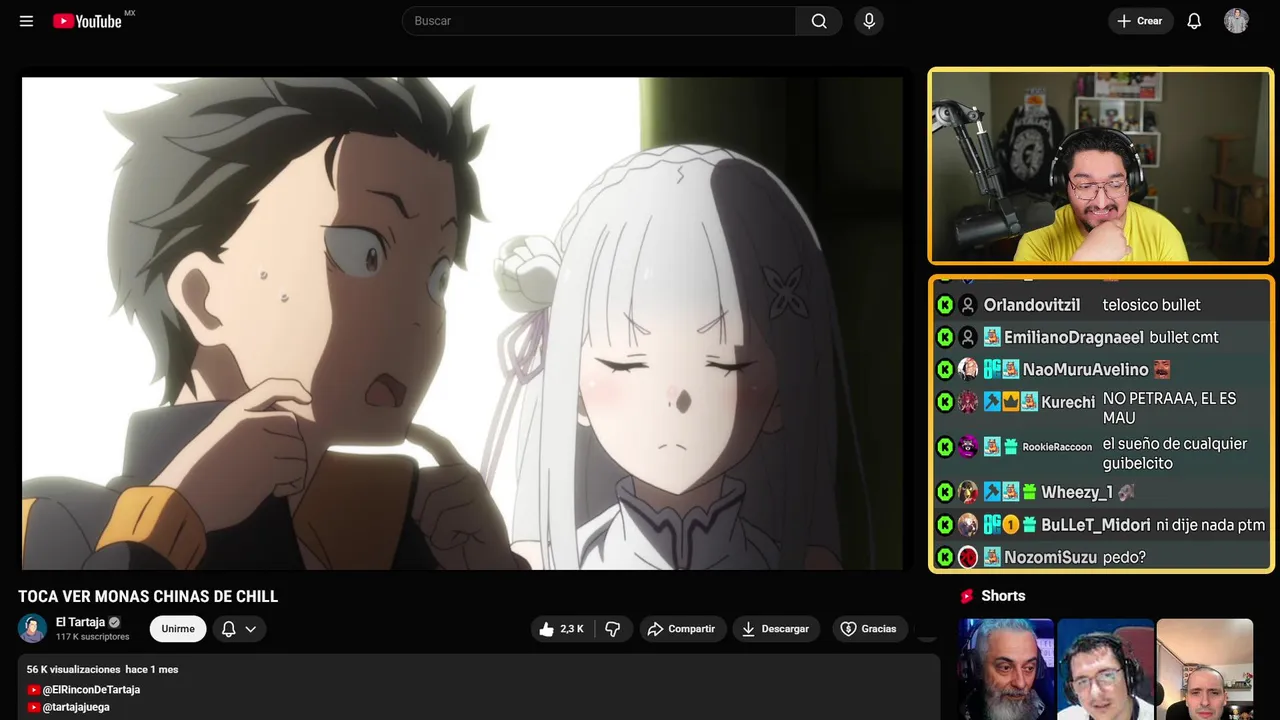Dislike the video with thumbs down
The width and height of the screenshot is (1280, 720).
point(613,629)
